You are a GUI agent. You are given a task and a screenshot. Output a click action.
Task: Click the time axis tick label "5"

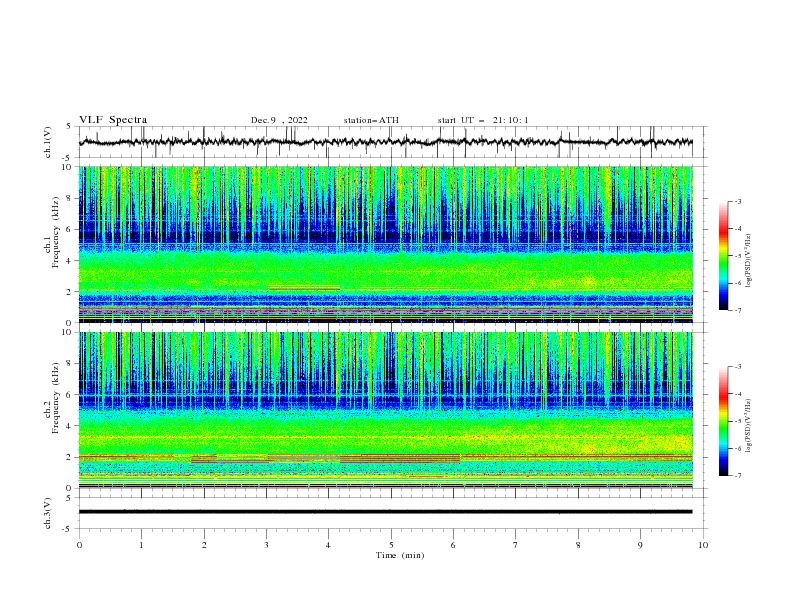click(x=391, y=545)
